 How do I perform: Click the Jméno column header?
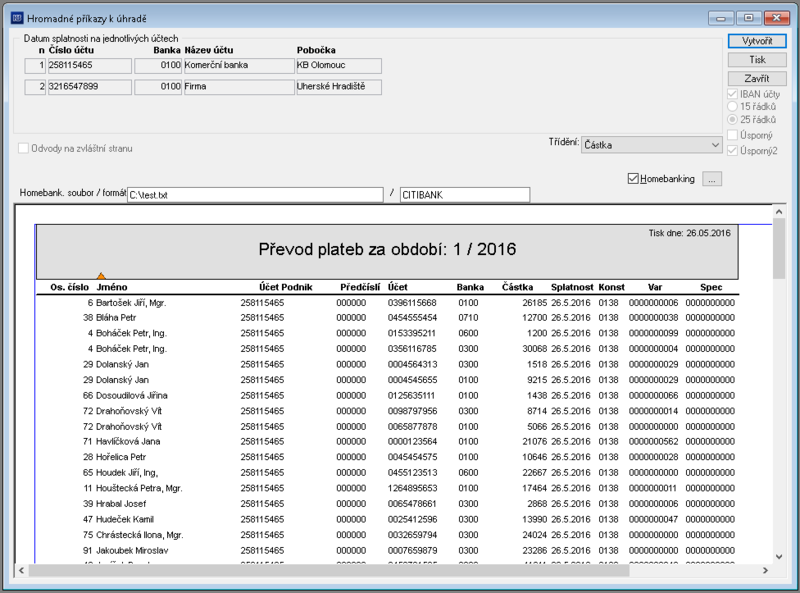(112, 287)
